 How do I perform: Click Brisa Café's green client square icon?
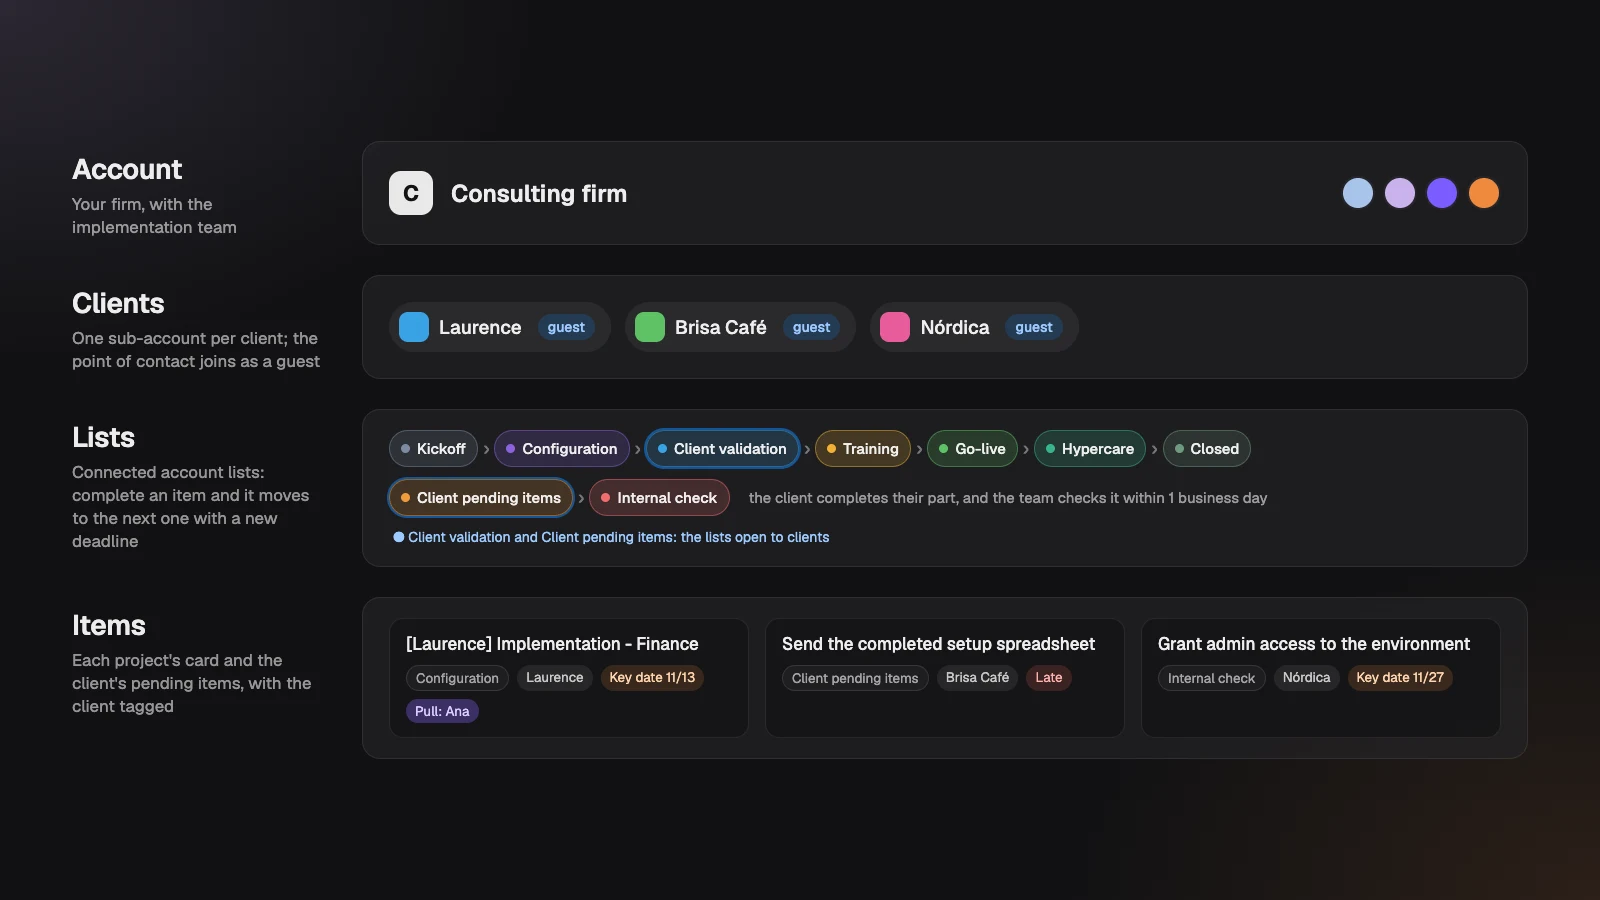pyautogui.click(x=650, y=327)
